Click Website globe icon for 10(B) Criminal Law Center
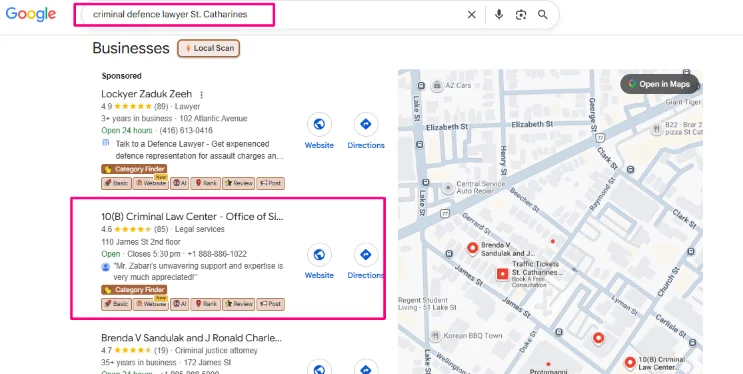 319,255
